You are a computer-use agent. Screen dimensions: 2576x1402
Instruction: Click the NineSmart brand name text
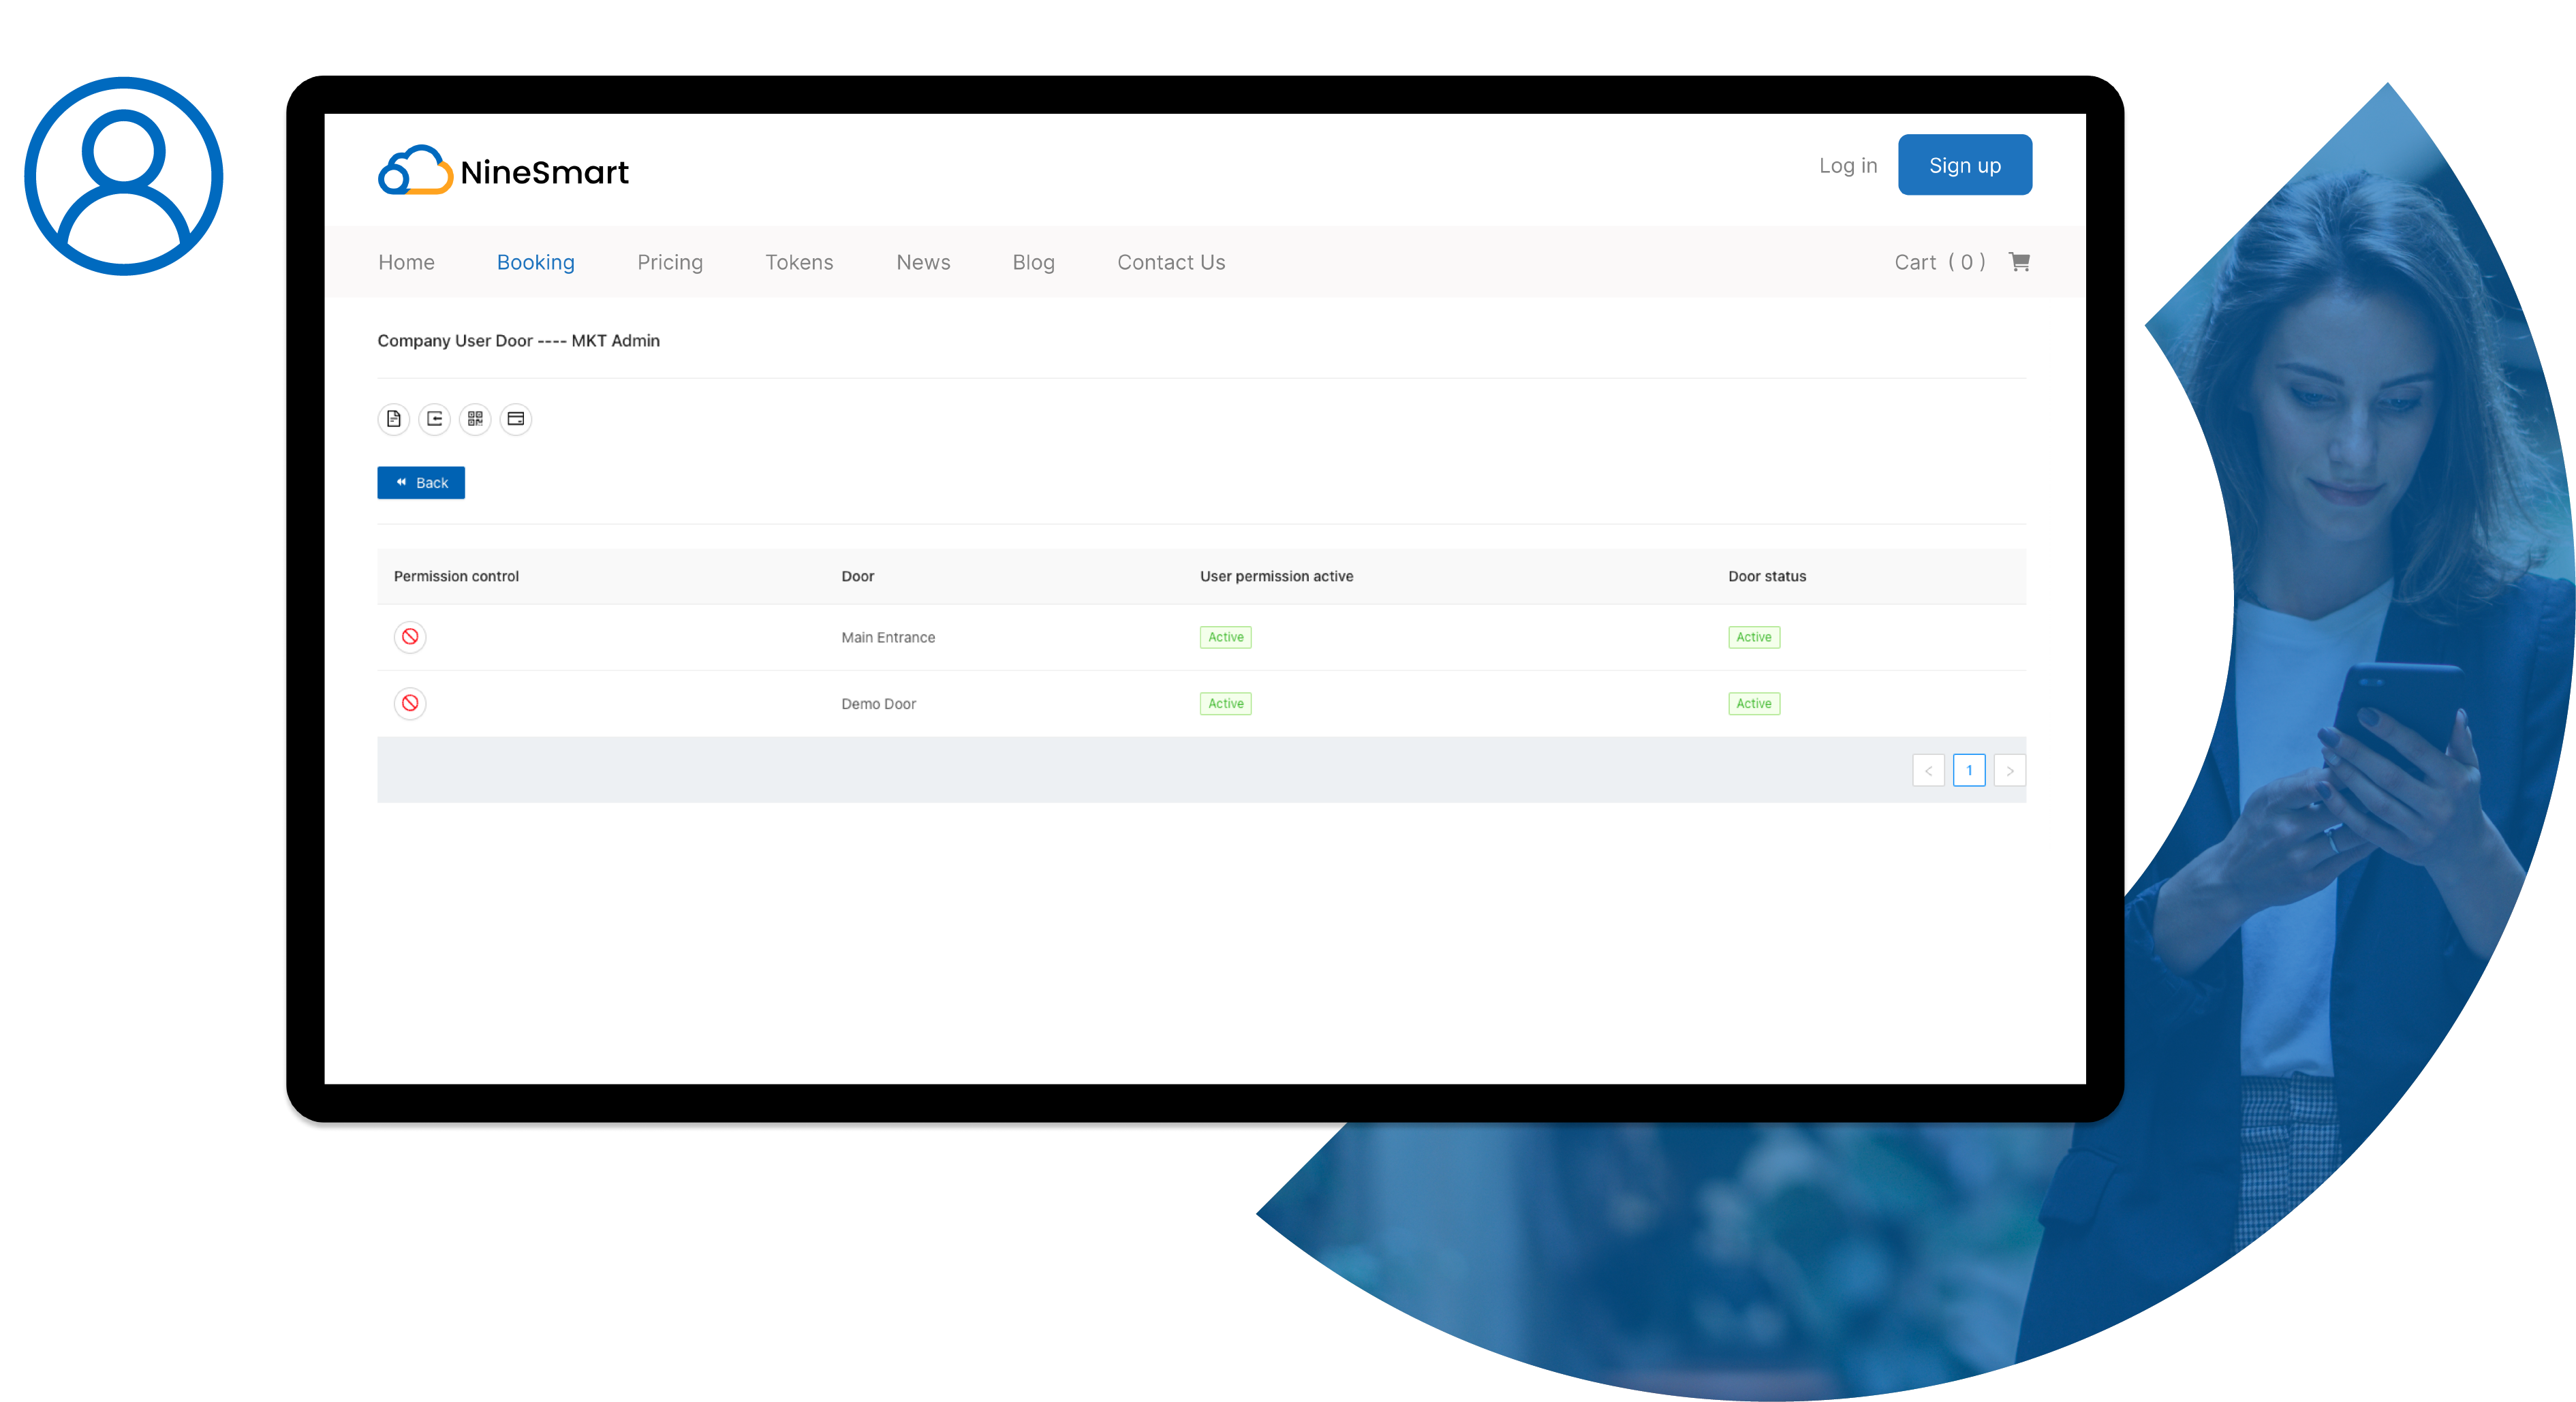click(x=544, y=172)
